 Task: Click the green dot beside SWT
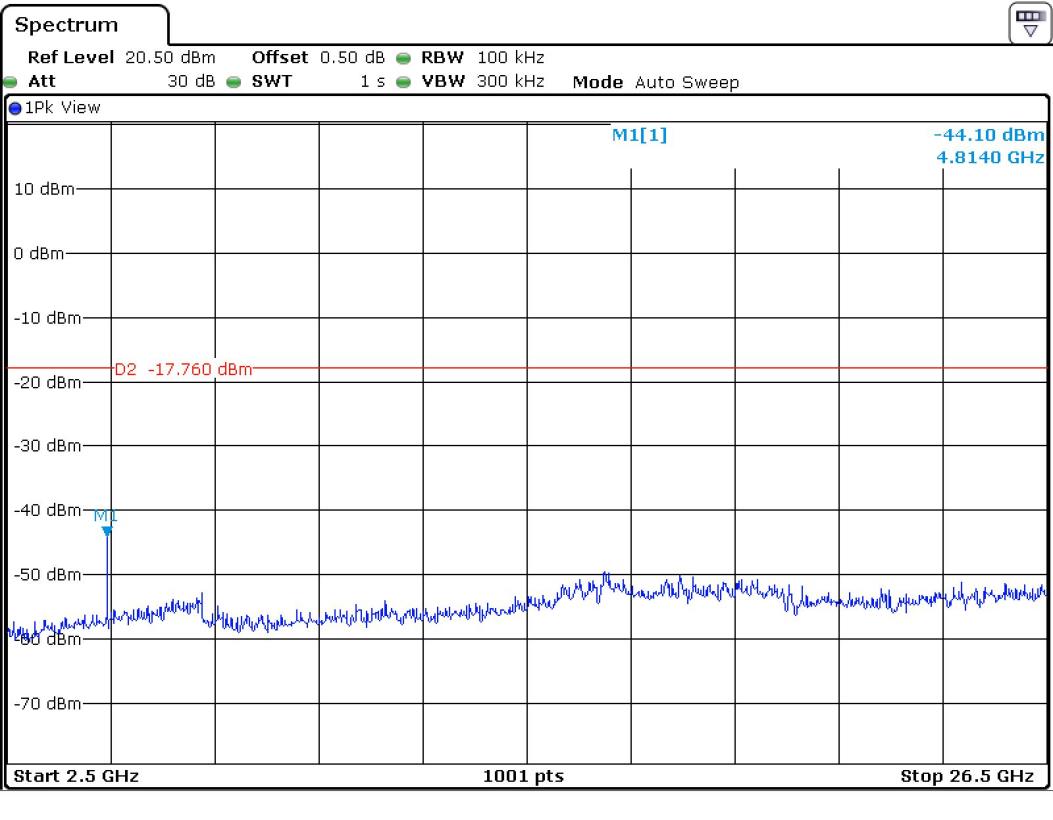233,82
